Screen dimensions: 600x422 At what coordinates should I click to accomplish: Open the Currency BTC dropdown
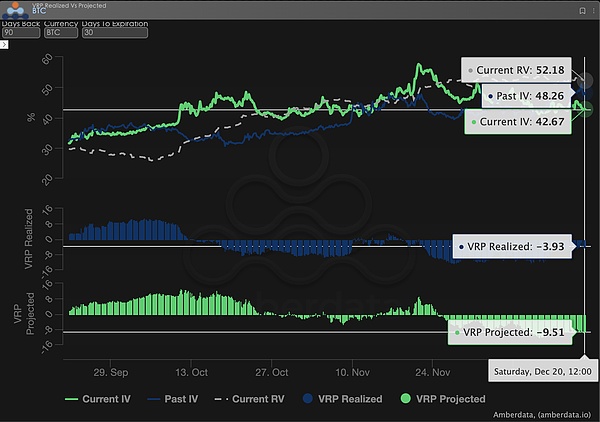64,32
